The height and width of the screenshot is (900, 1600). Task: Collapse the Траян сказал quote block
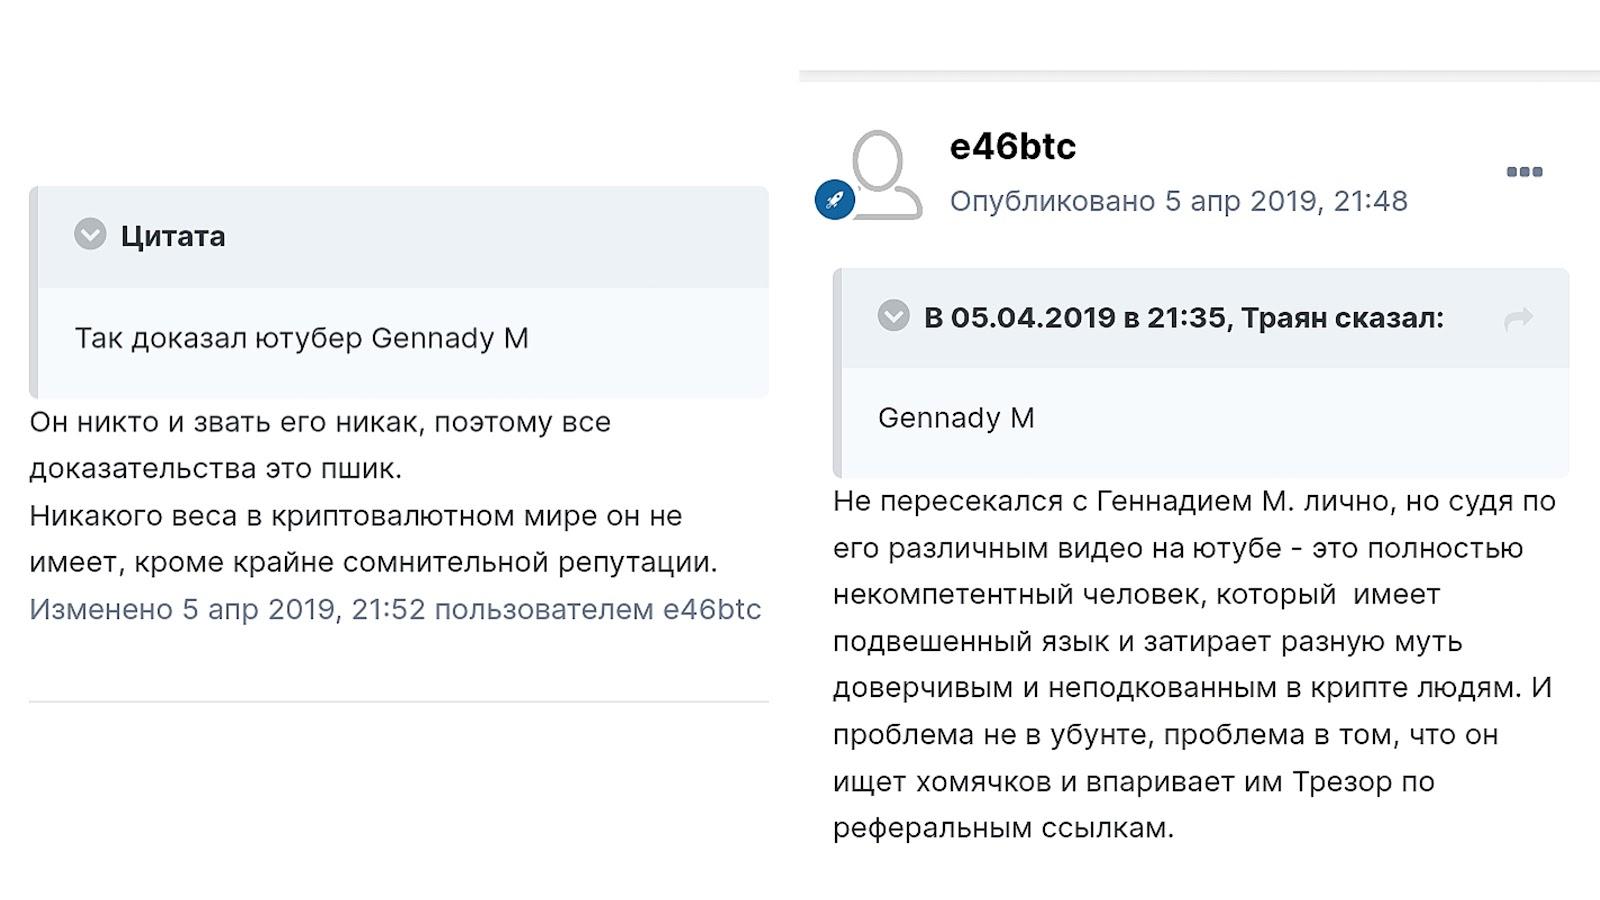893,316
